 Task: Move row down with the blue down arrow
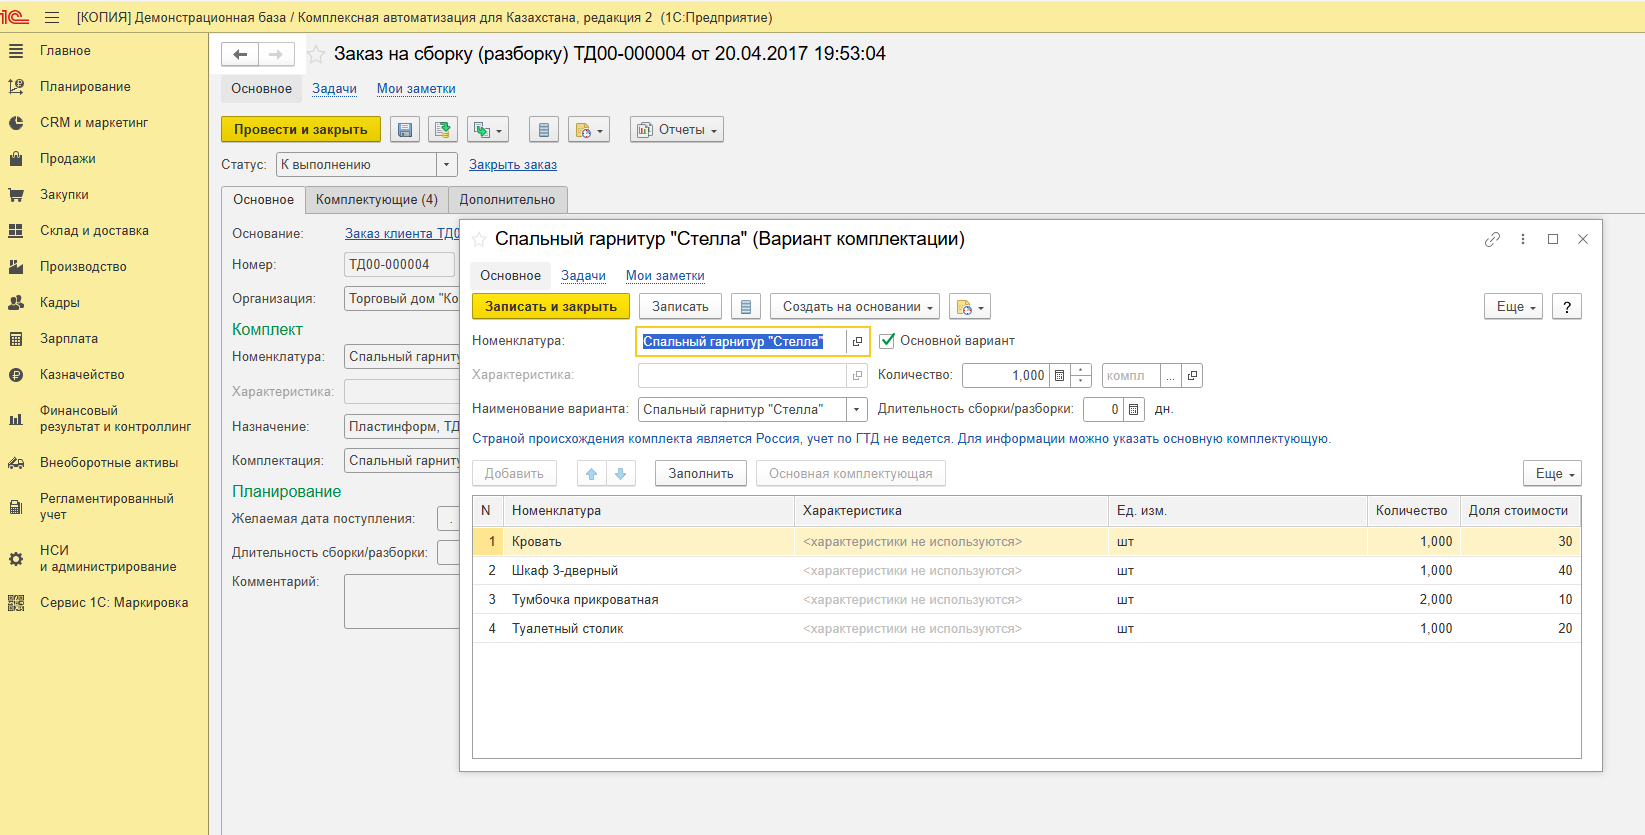click(620, 474)
